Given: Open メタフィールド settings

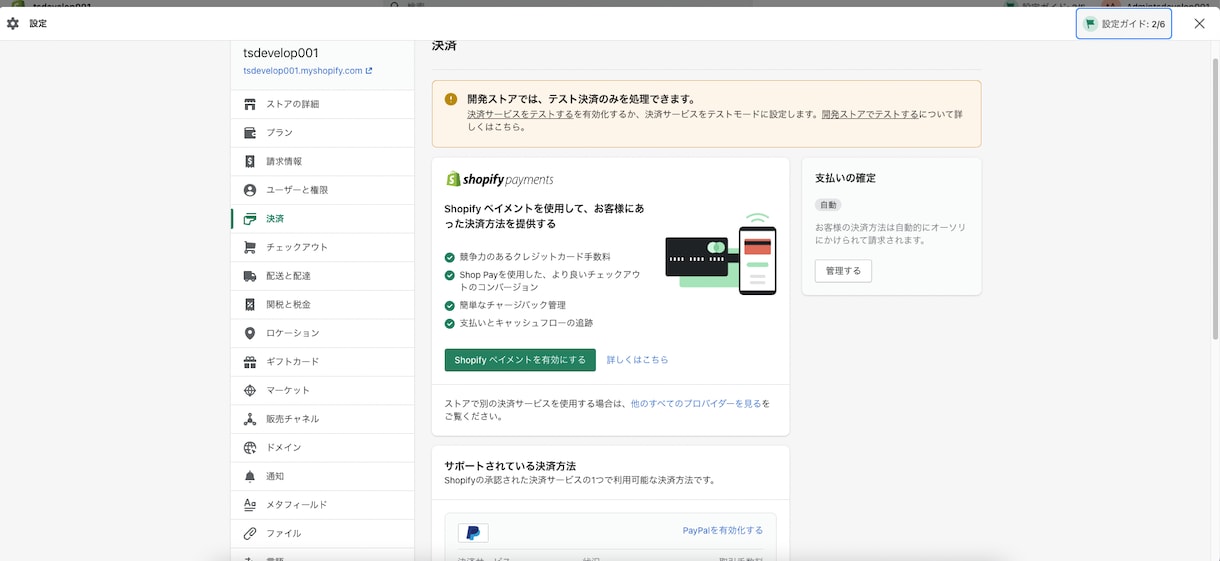Looking at the screenshot, I should pos(322,505).
